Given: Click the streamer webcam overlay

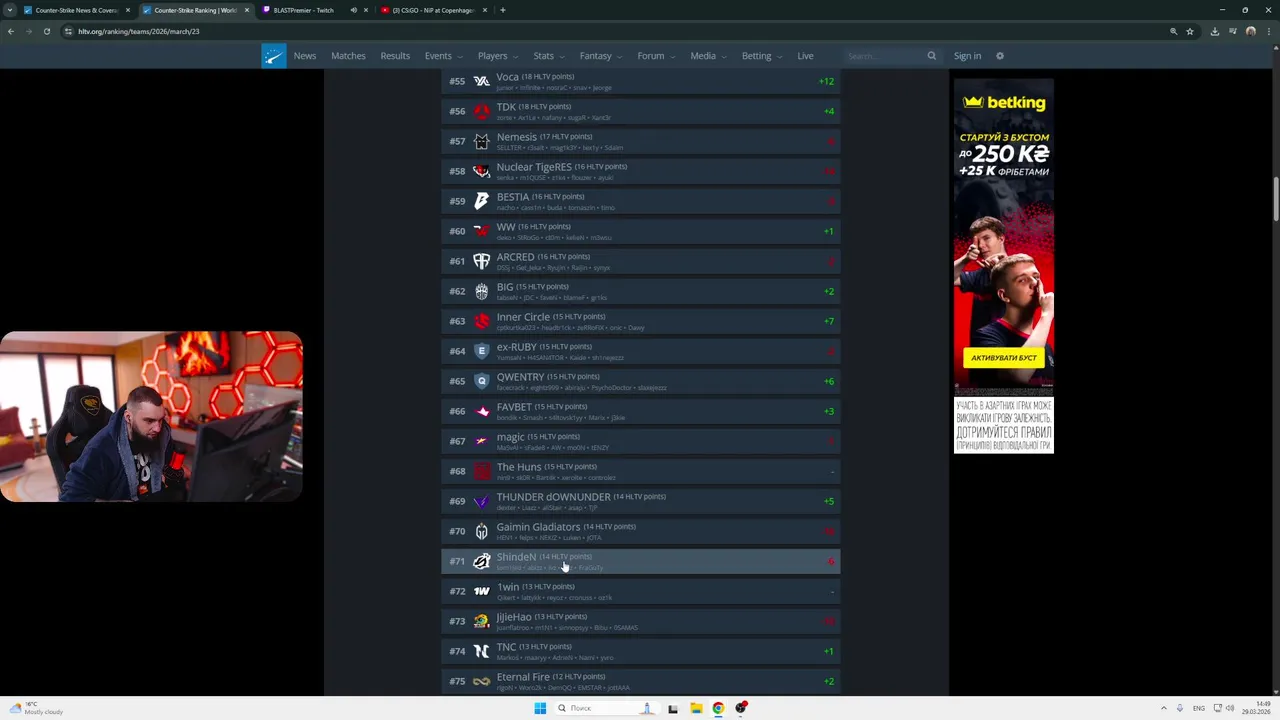Looking at the screenshot, I should tap(151, 416).
